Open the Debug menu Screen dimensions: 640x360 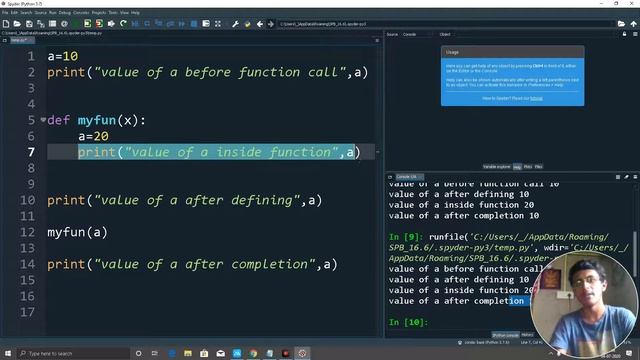tap(64, 13)
